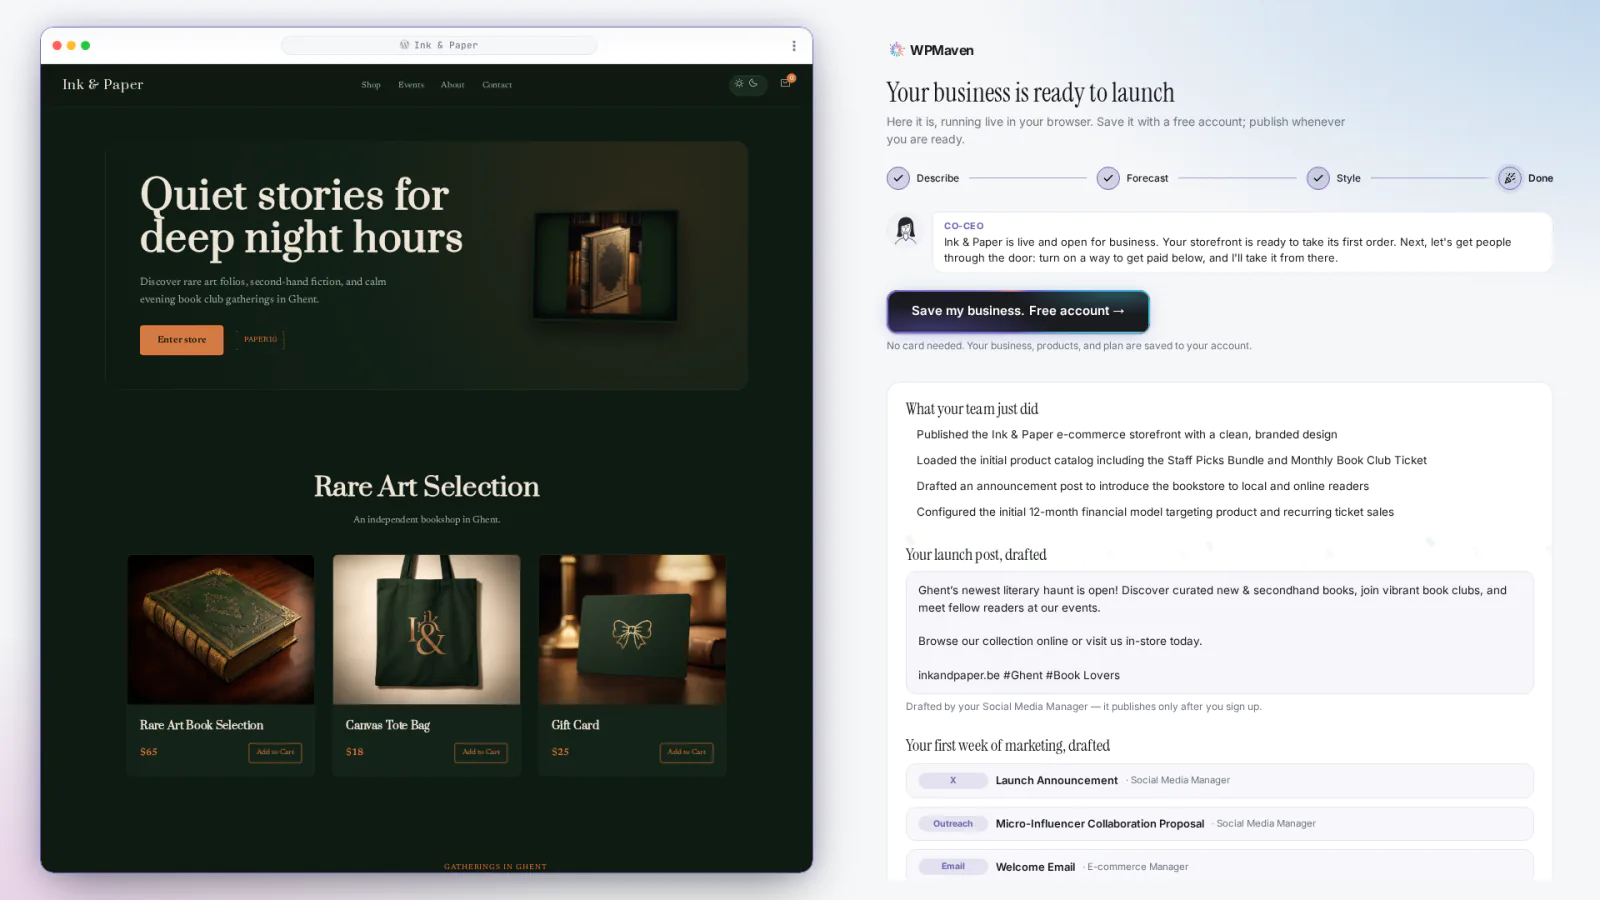This screenshot has width=1600, height=900.
Task: Click the hero book image
Action: click(x=606, y=265)
